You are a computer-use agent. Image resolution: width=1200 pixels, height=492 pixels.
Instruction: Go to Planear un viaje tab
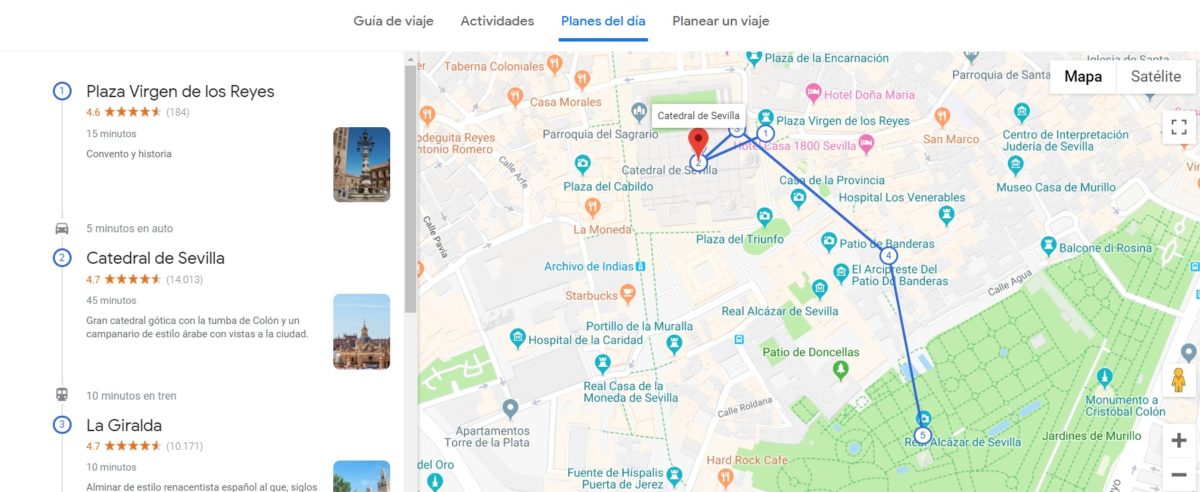click(721, 21)
